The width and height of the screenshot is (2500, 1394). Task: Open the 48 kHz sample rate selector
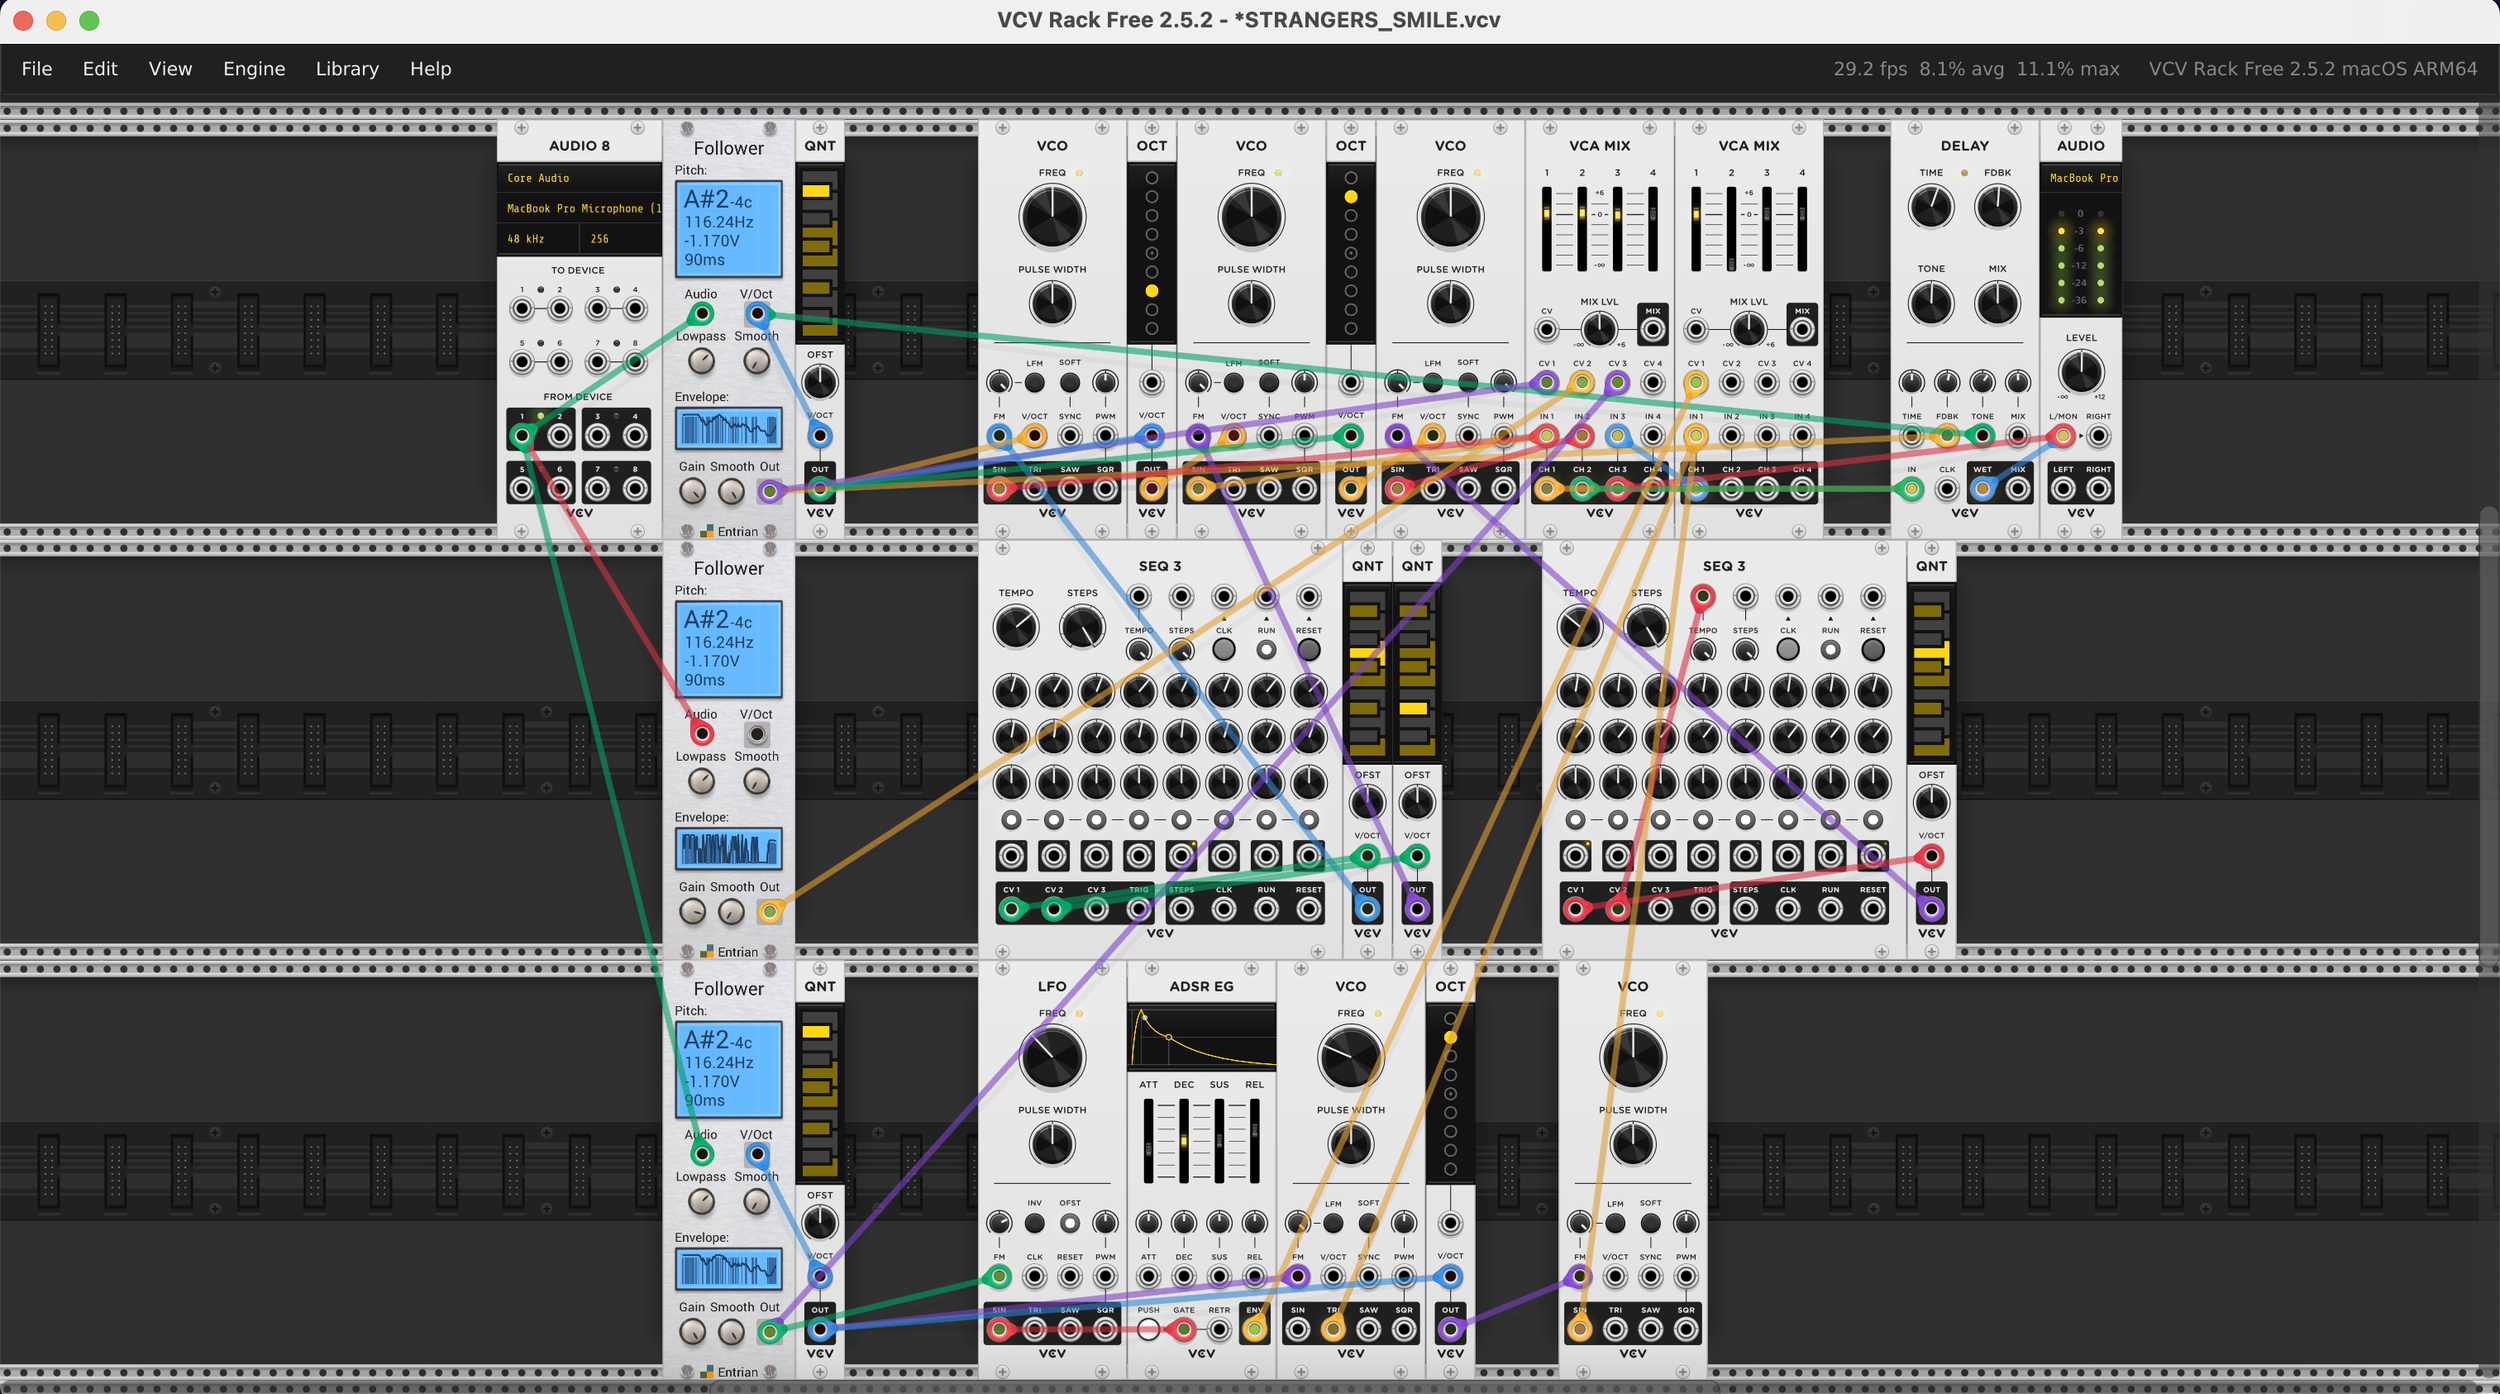[x=537, y=239]
